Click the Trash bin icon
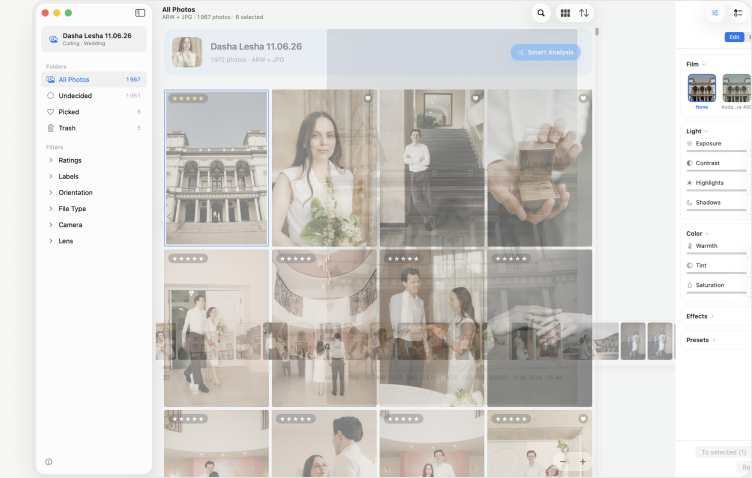 point(50,128)
